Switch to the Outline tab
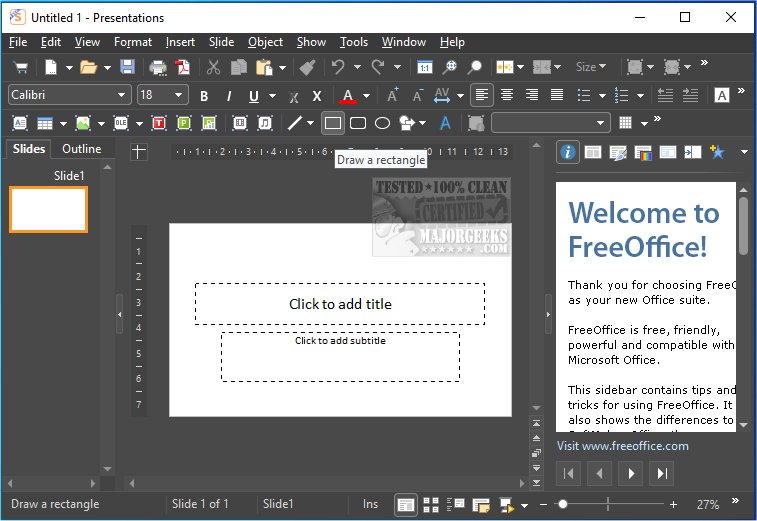The width and height of the screenshot is (757, 521). pyautogui.click(x=82, y=149)
